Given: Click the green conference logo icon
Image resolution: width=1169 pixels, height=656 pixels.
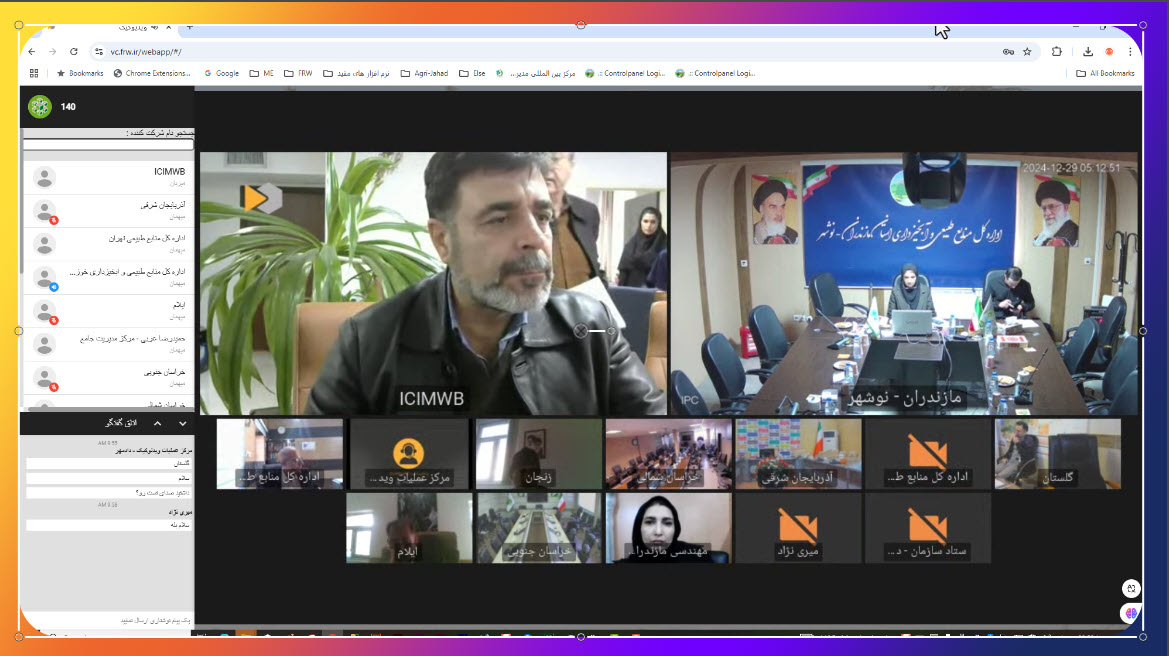Looking at the screenshot, I should coord(40,107).
